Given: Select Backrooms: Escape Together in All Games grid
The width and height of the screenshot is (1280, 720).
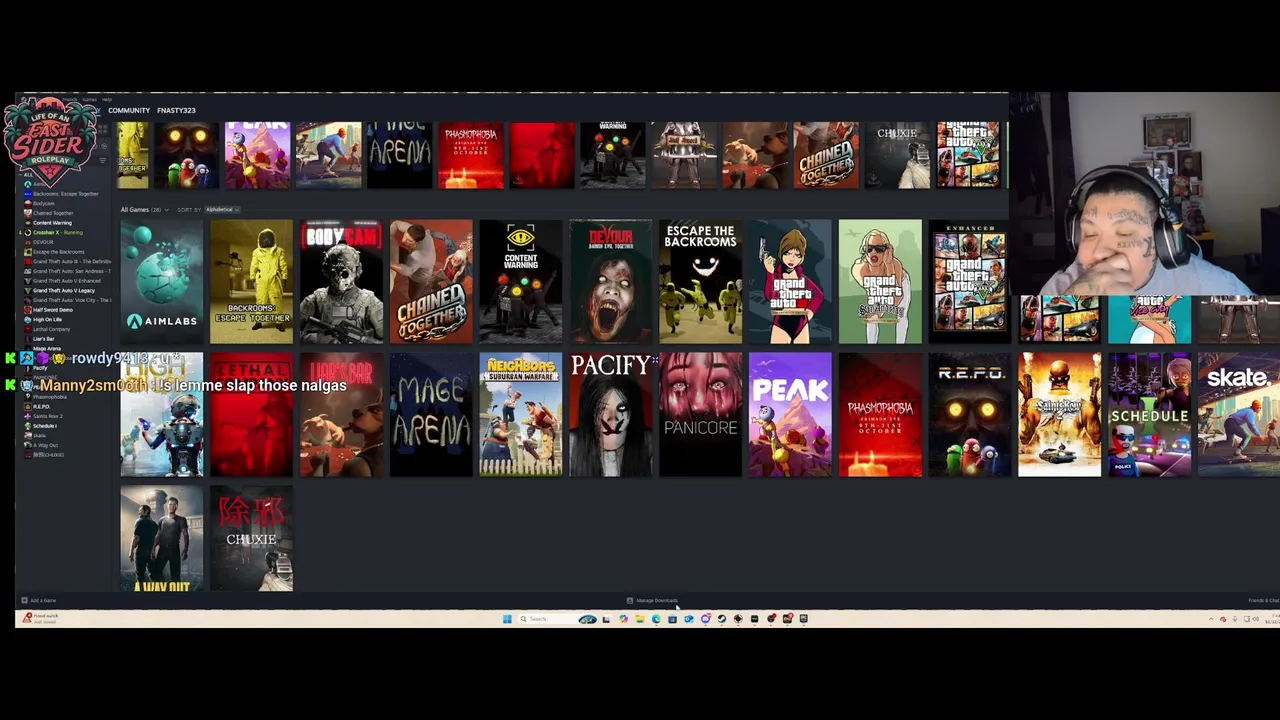Looking at the screenshot, I should (x=251, y=282).
